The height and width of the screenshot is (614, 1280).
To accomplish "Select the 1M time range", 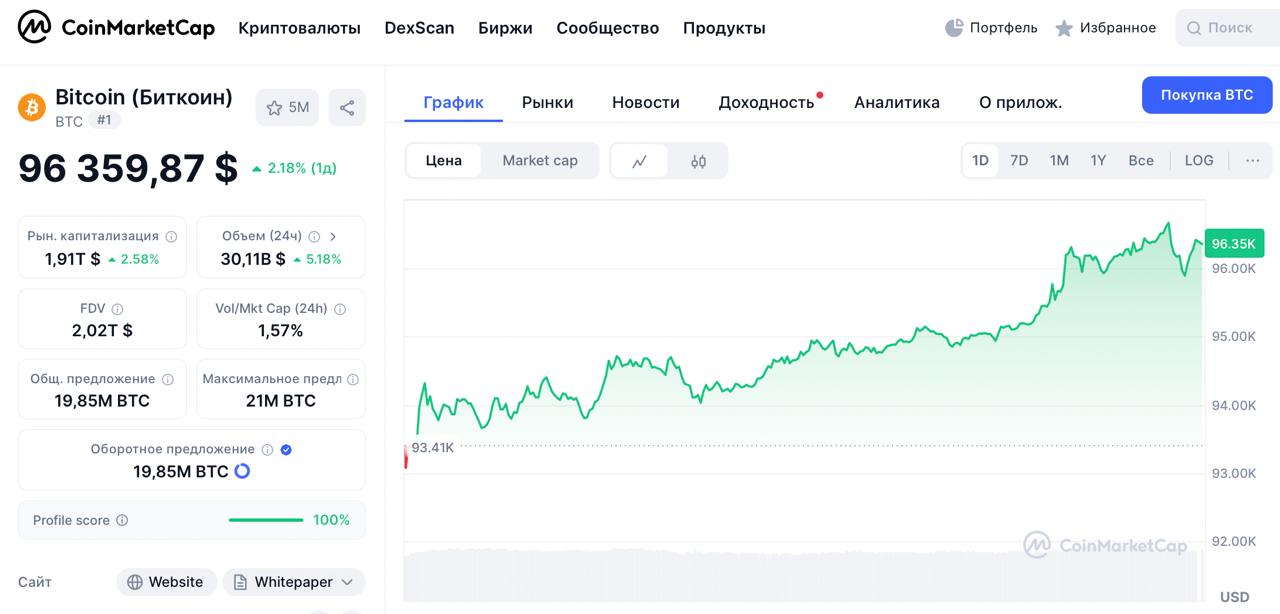I will tap(1059, 160).
